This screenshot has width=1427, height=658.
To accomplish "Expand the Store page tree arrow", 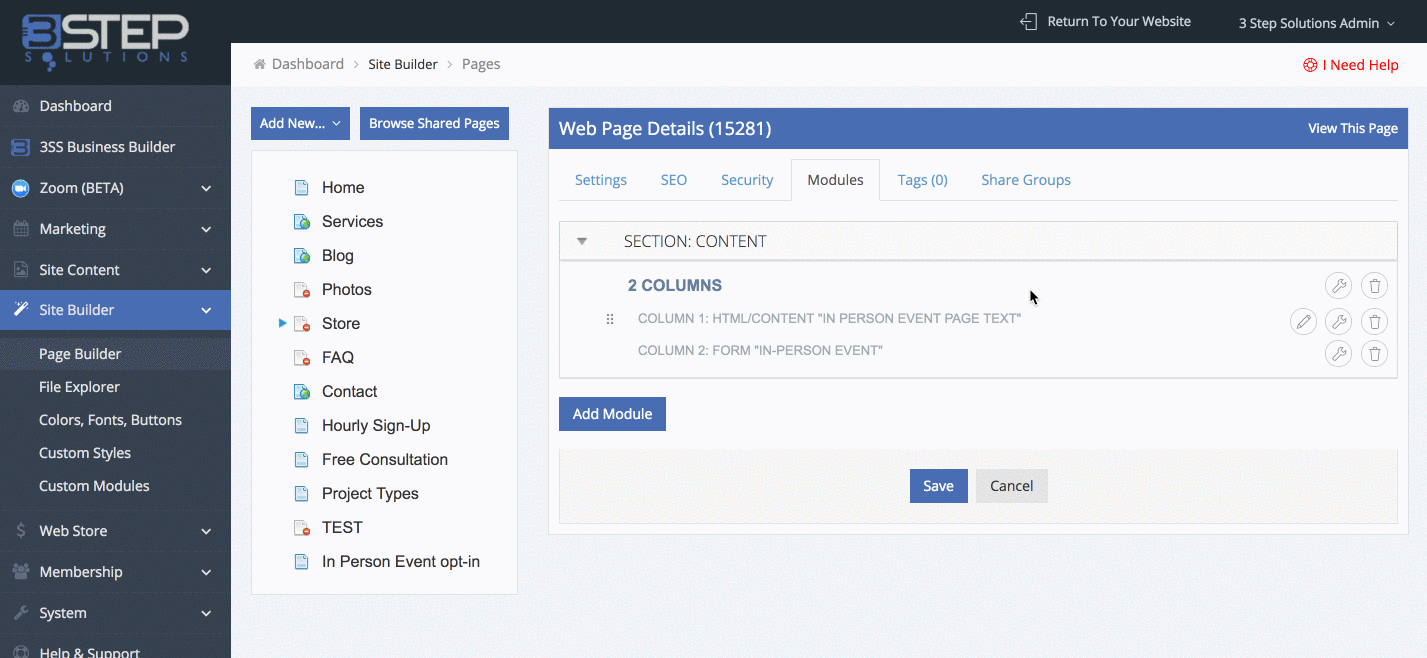I will pyautogui.click(x=282, y=323).
